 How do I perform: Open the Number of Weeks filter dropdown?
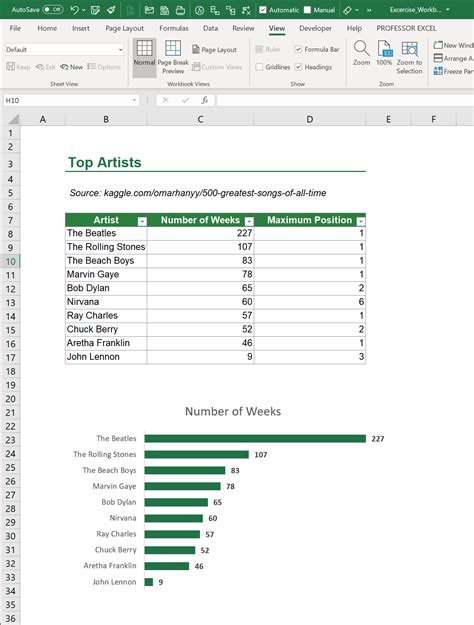(x=249, y=222)
